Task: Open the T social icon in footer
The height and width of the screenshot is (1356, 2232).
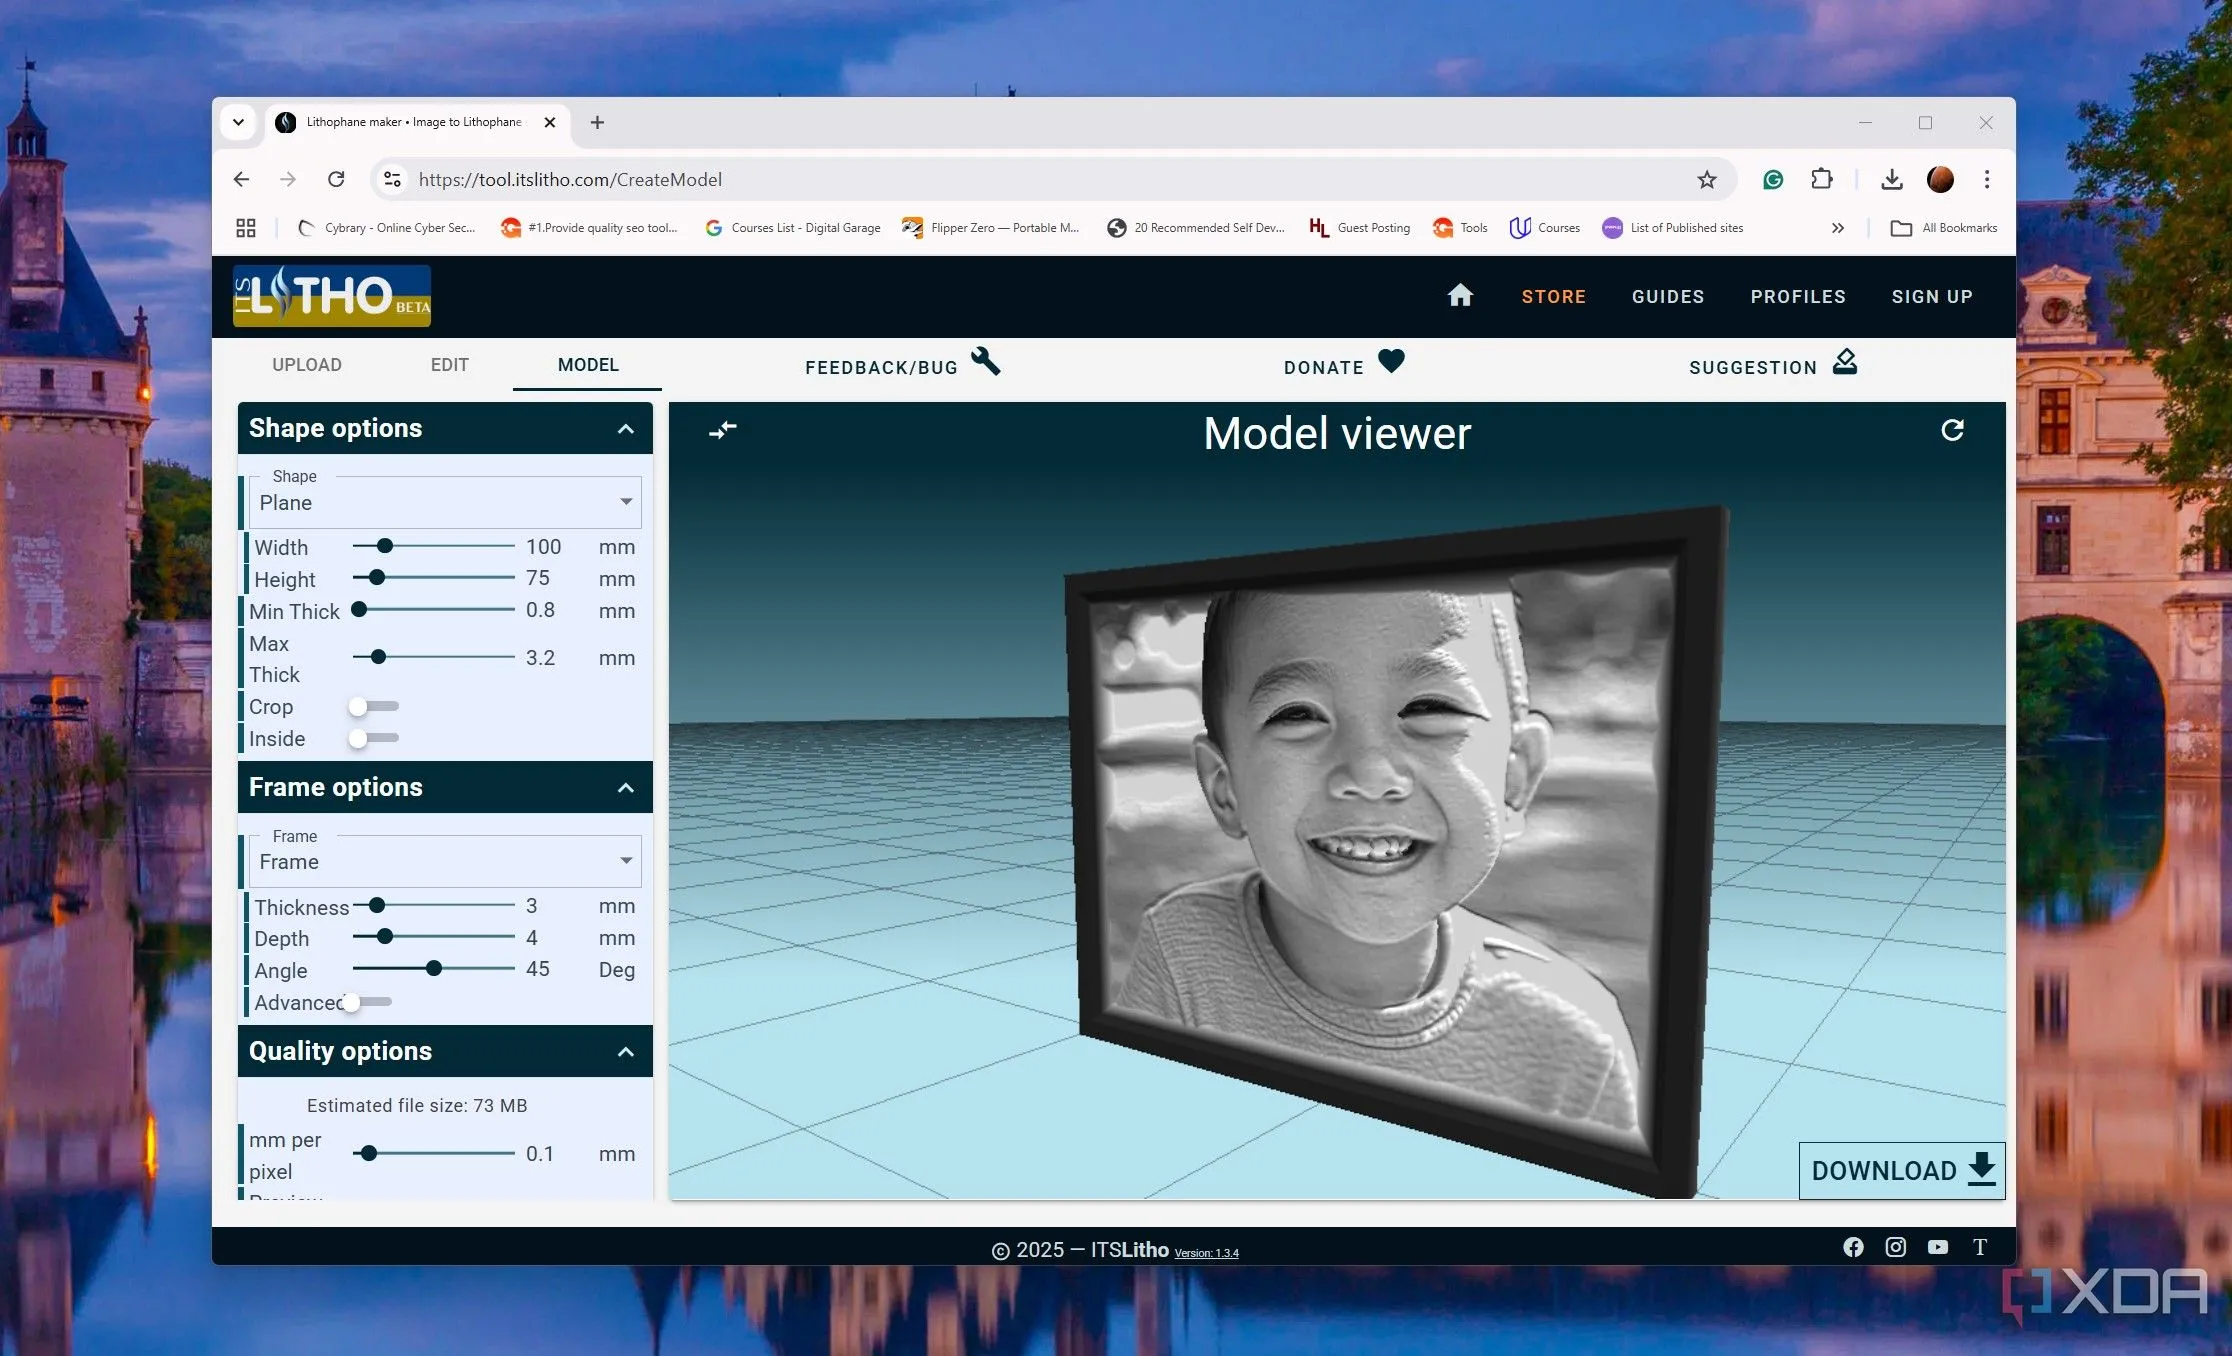Action: click(1979, 1246)
